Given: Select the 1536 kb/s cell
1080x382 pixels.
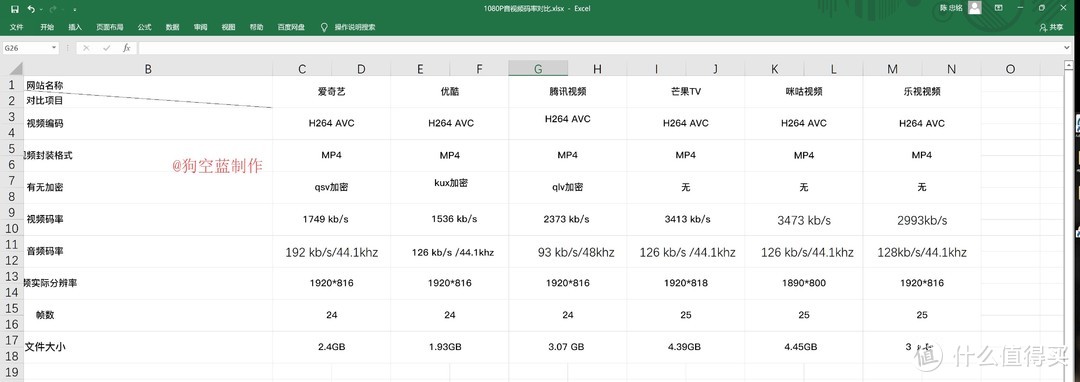Looking at the screenshot, I should [450, 220].
